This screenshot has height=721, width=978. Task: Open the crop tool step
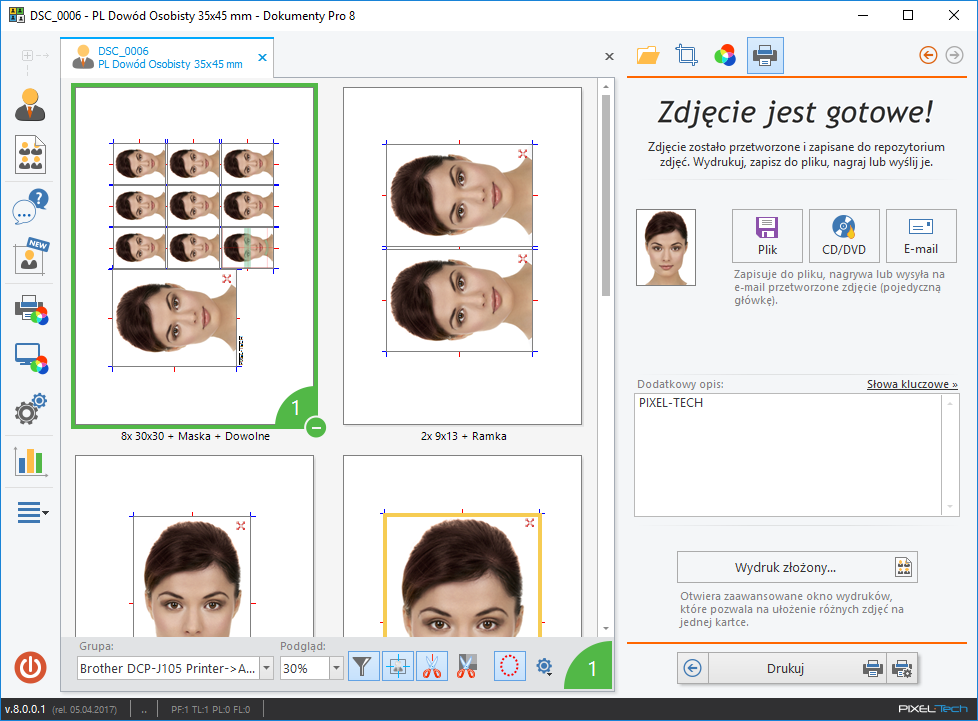click(686, 55)
